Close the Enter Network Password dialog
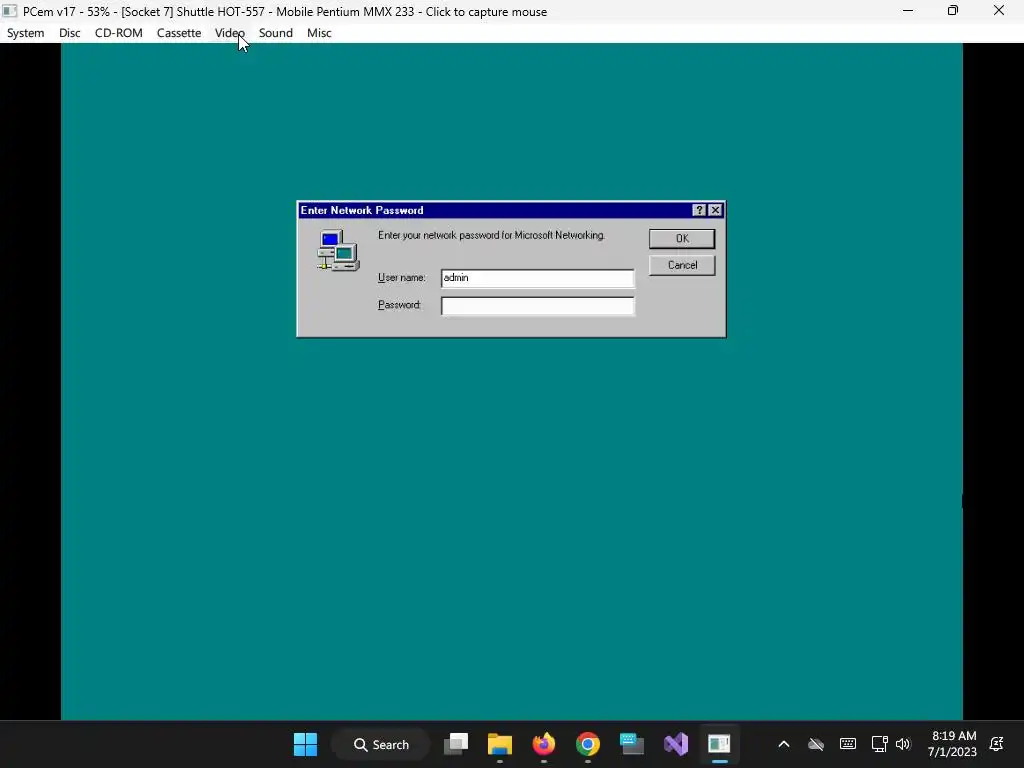1024x768 pixels. (x=715, y=210)
